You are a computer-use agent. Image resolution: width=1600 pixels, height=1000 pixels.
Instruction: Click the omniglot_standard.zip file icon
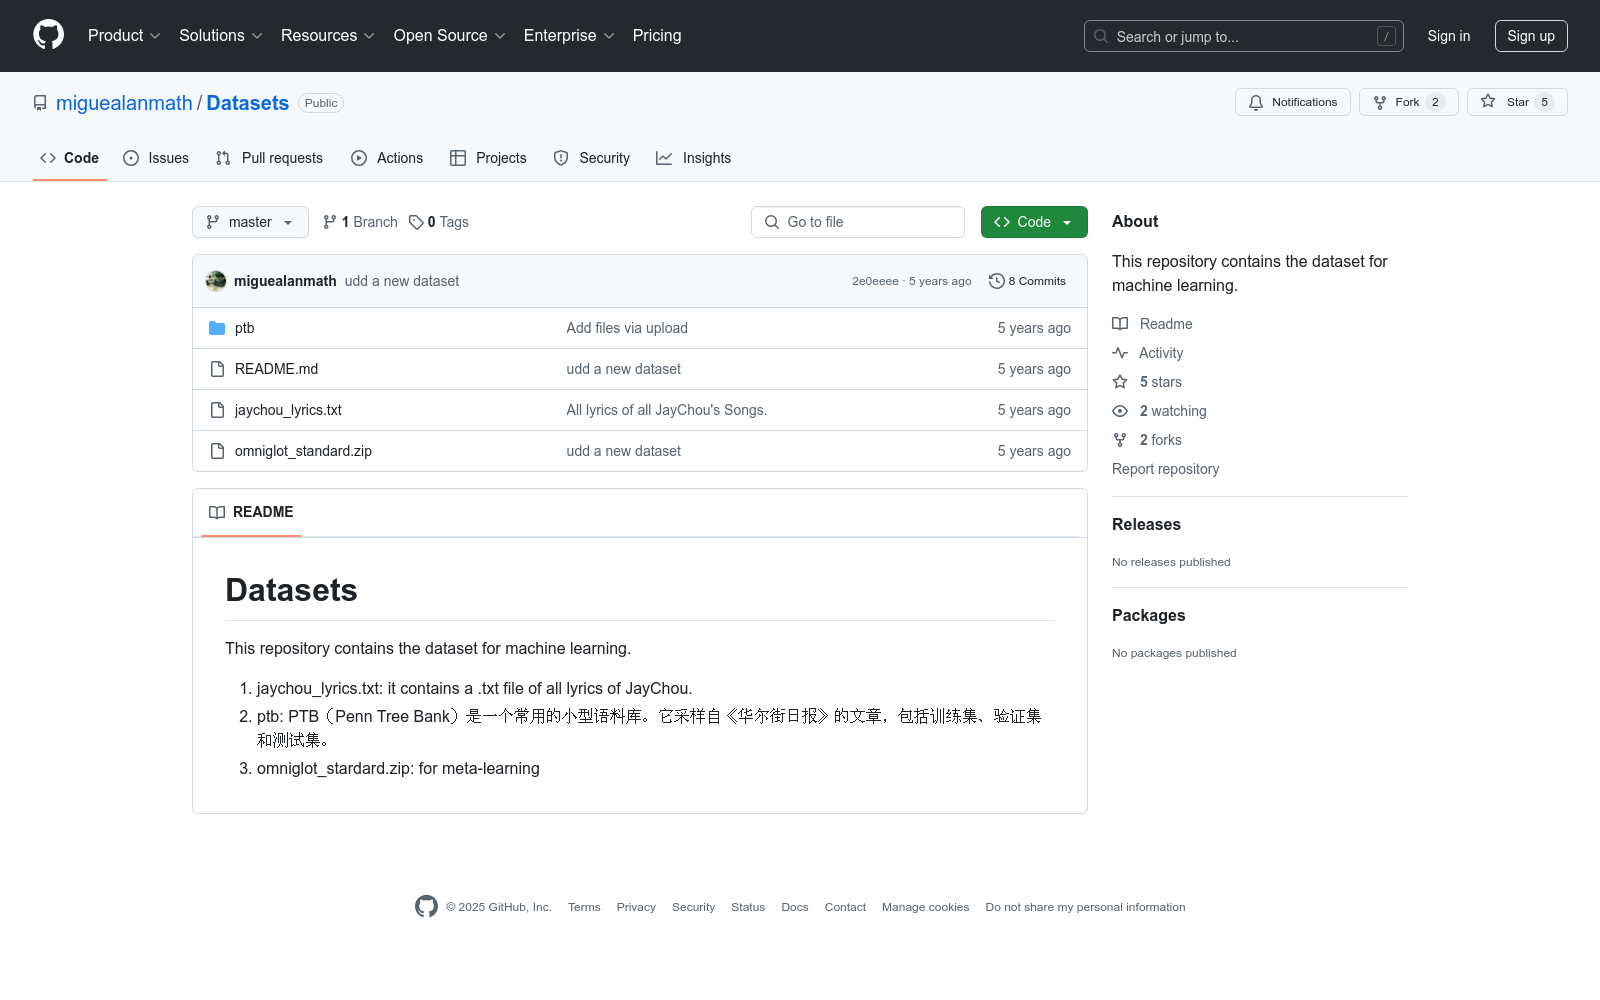point(217,451)
